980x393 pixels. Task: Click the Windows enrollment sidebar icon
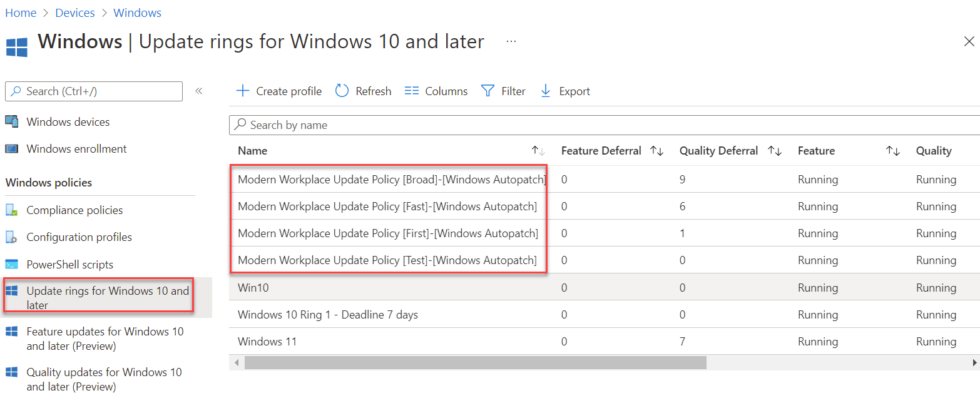click(x=12, y=149)
